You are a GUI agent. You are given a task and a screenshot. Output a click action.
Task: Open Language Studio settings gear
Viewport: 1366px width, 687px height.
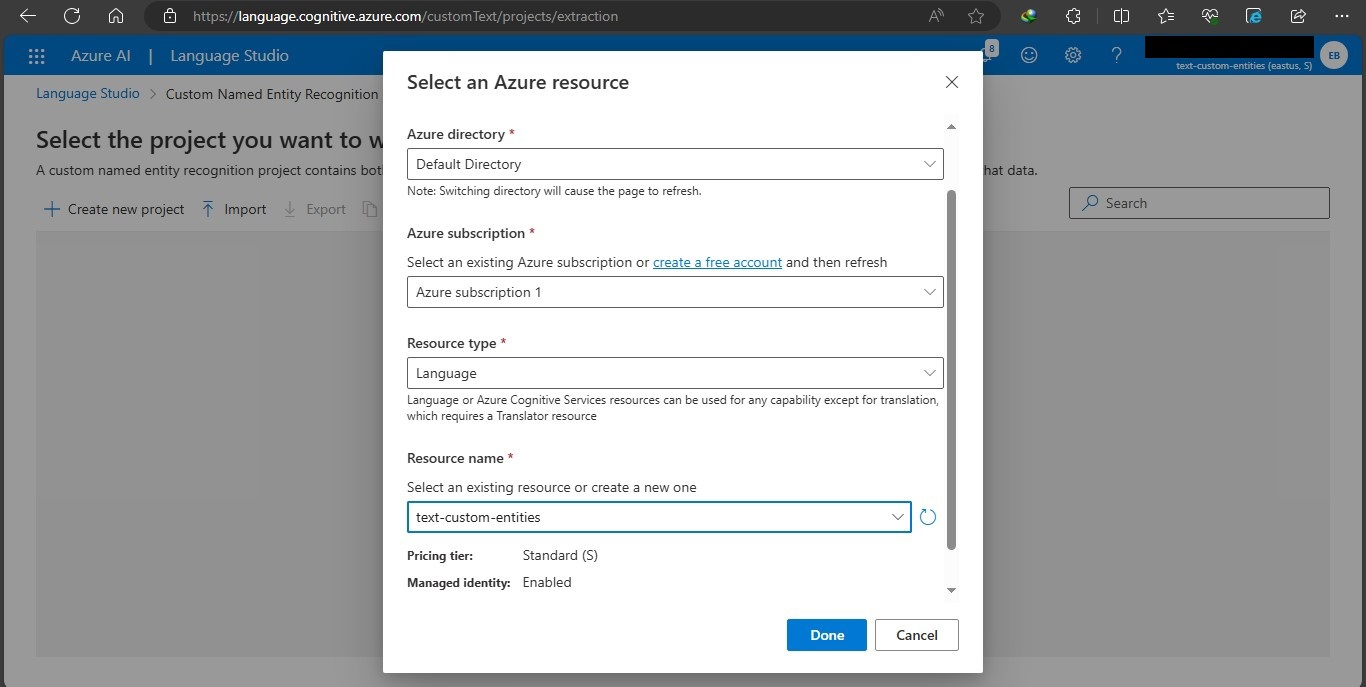tap(1073, 56)
